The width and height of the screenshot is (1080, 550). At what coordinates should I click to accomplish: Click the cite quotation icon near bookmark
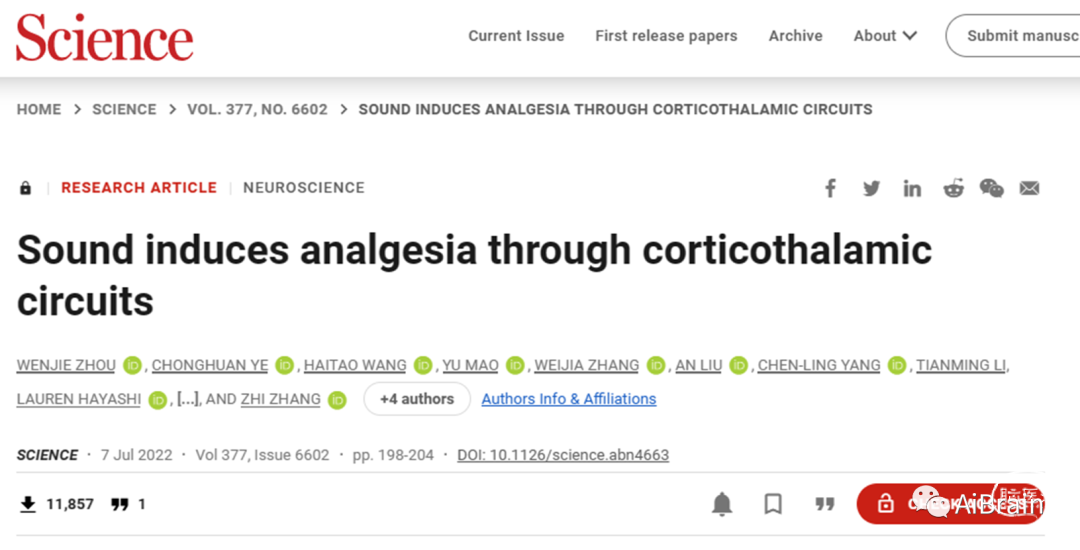(824, 504)
